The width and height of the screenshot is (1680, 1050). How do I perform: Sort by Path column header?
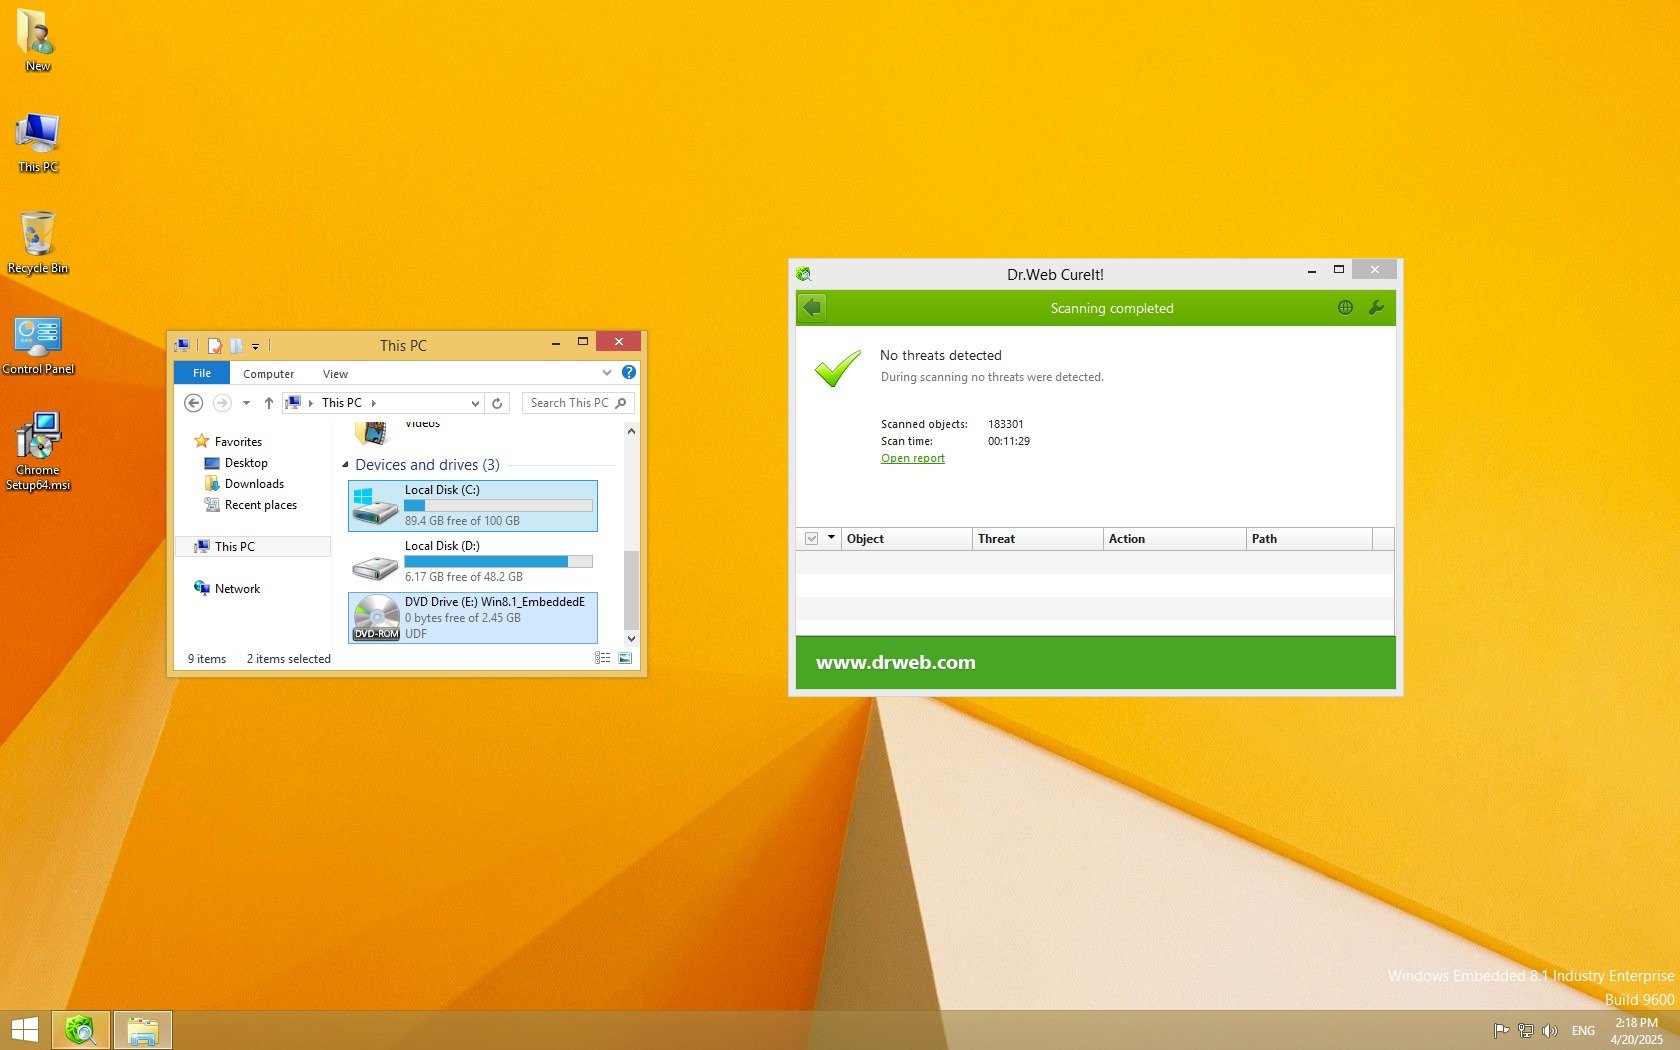[x=1310, y=539]
